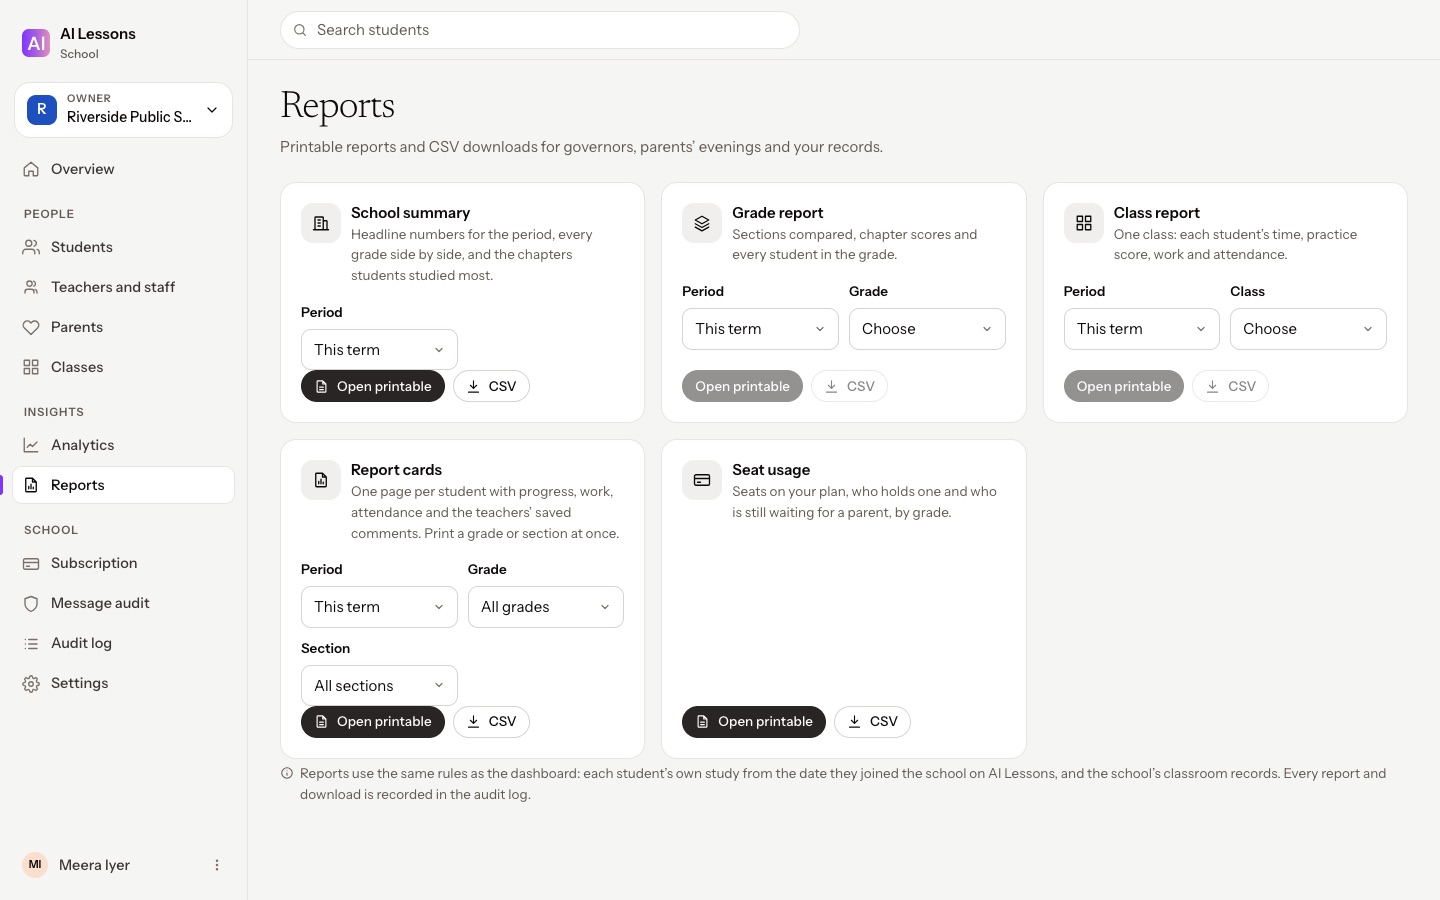This screenshot has height=900, width=1440.
Task: Open the Subscription page
Action: pos(124,563)
